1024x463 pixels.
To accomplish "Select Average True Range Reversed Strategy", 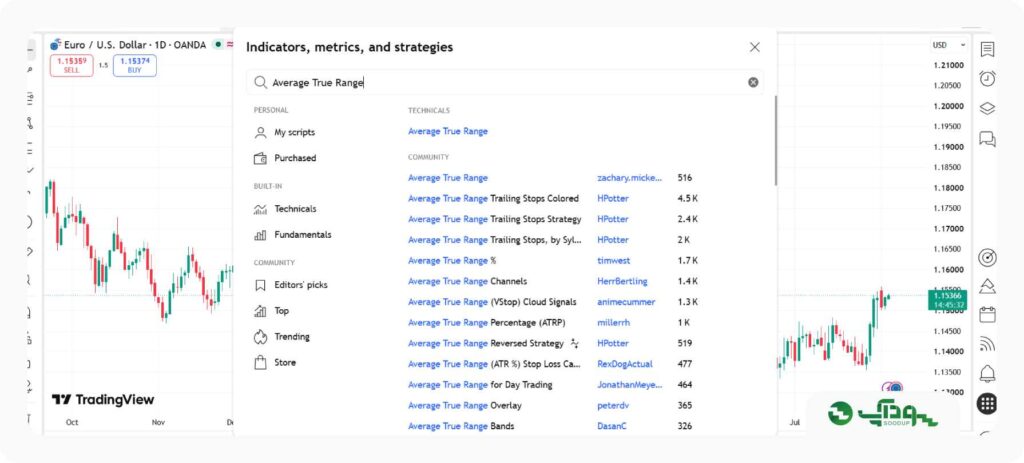I will click(x=486, y=343).
